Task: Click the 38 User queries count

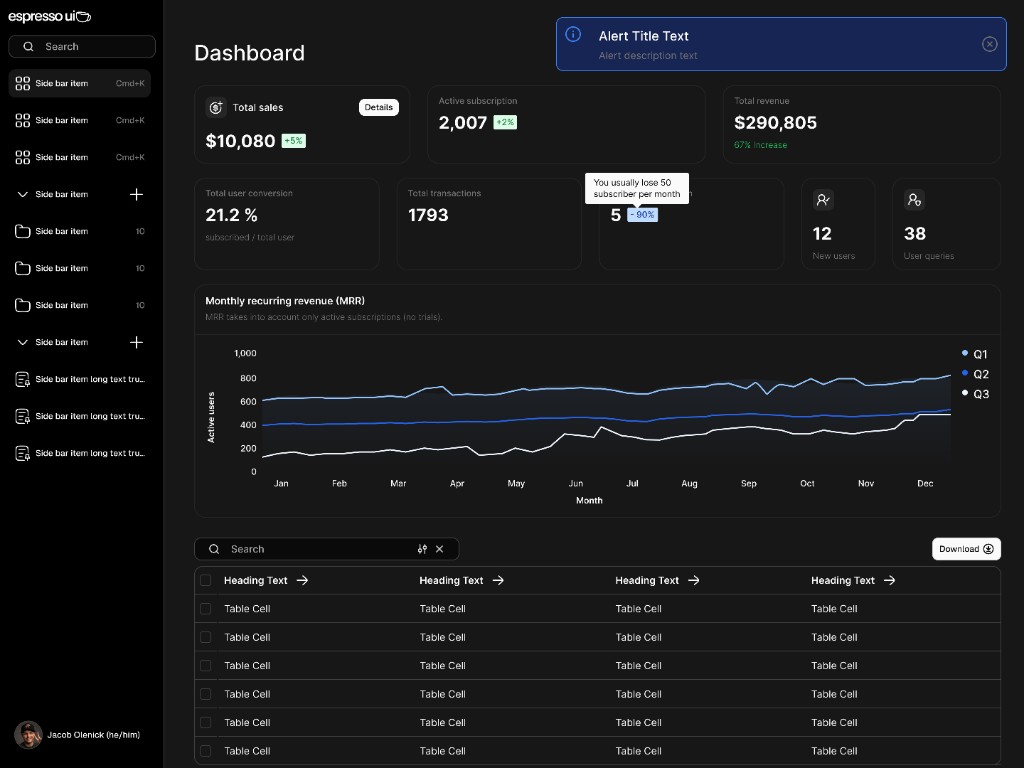Action: (x=914, y=234)
